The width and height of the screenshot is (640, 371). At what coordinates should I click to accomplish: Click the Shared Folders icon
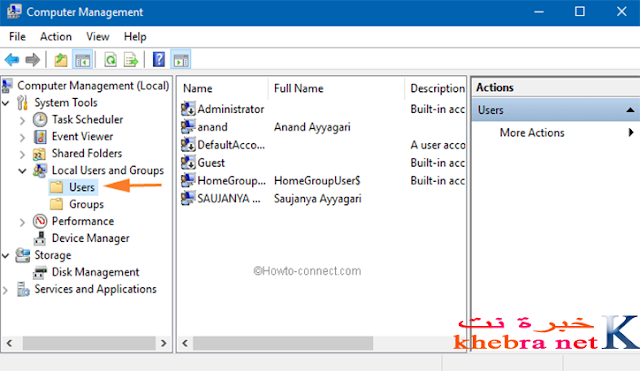pos(40,154)
